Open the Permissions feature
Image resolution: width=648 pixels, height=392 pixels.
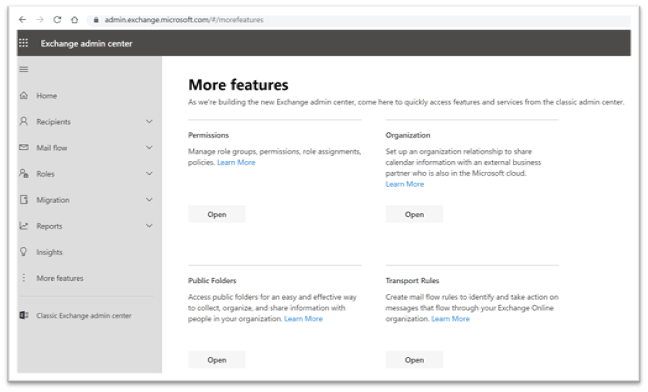tap(217, 214)
